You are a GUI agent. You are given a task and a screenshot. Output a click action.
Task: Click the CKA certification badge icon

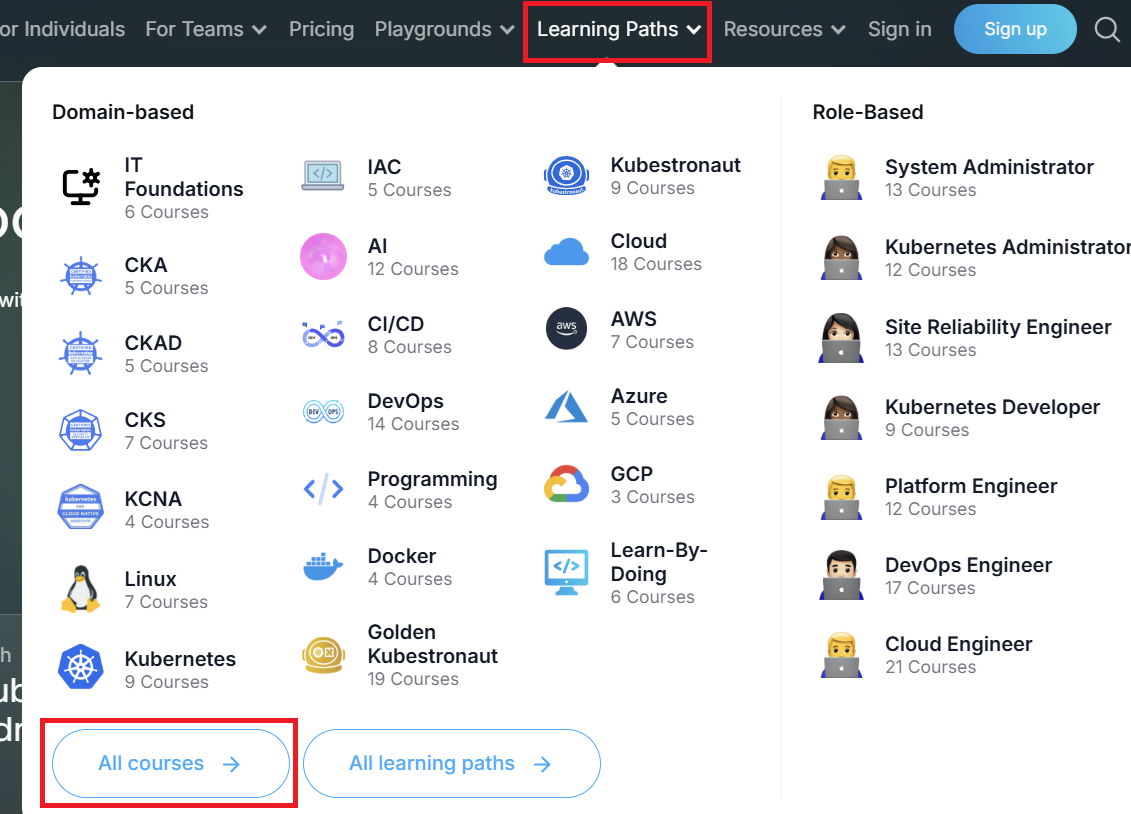click(x=81, y=275)
